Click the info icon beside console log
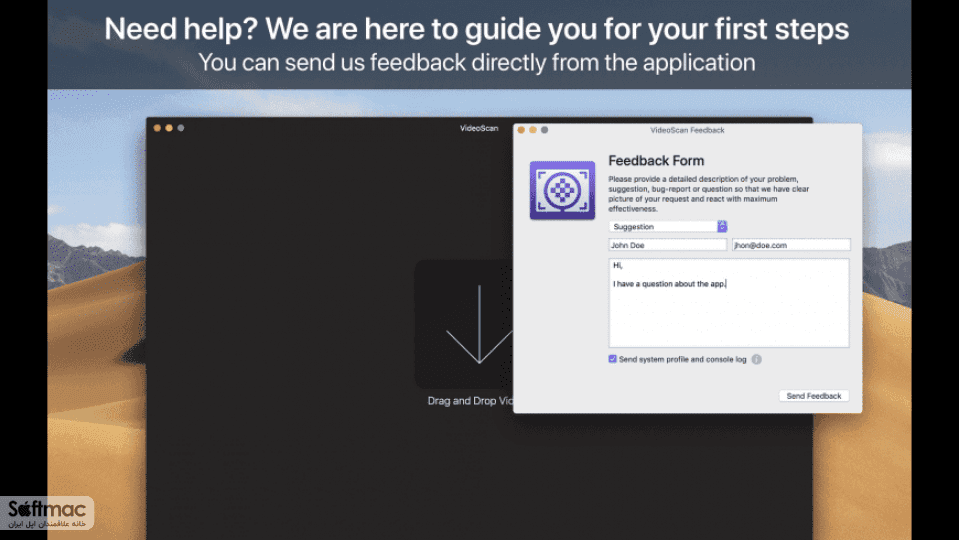The image size is (959, 540). 757,360
